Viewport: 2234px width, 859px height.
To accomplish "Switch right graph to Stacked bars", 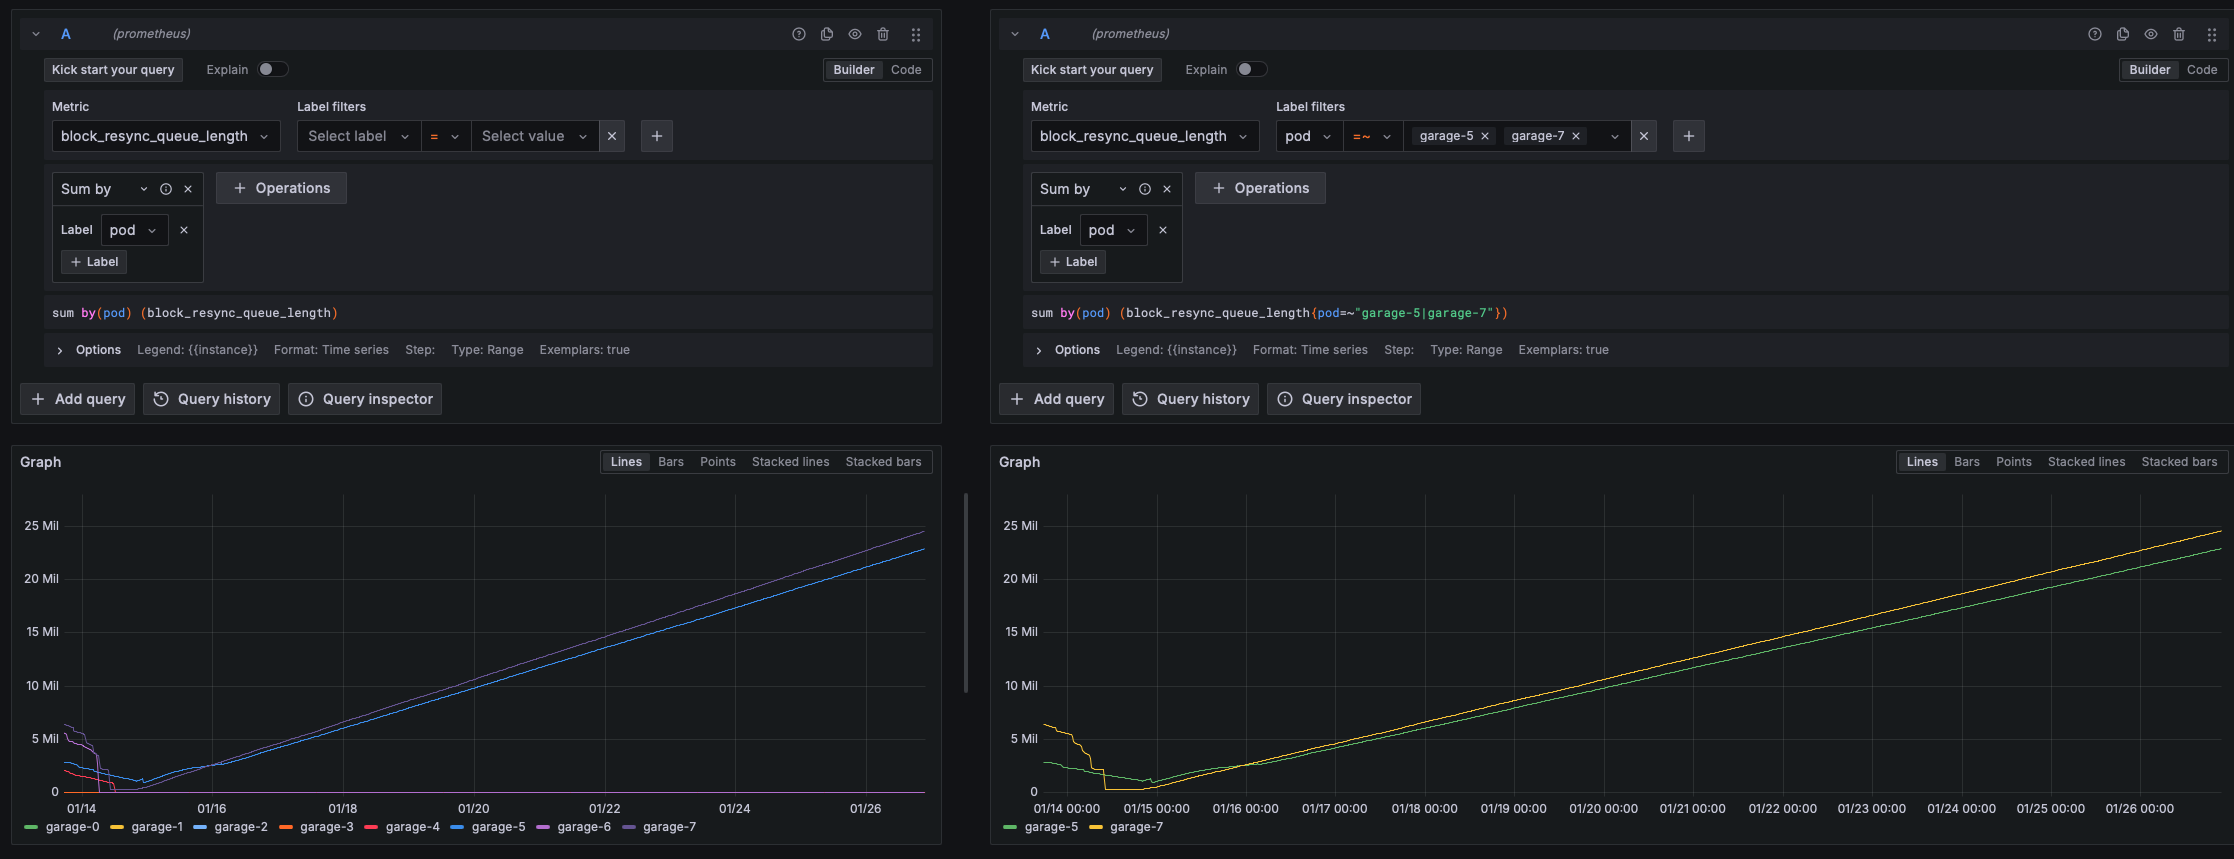I will [2179, 462].
